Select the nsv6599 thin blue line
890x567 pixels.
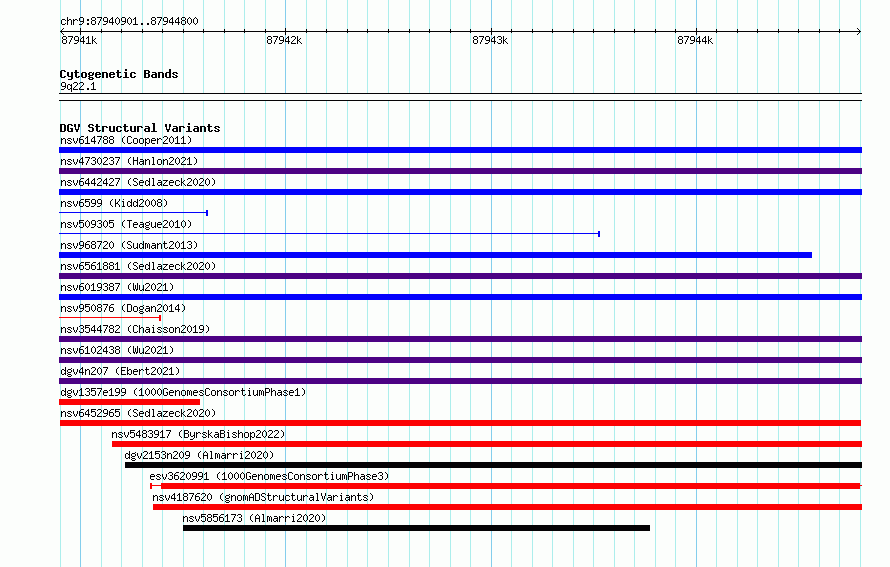(133, 213)
